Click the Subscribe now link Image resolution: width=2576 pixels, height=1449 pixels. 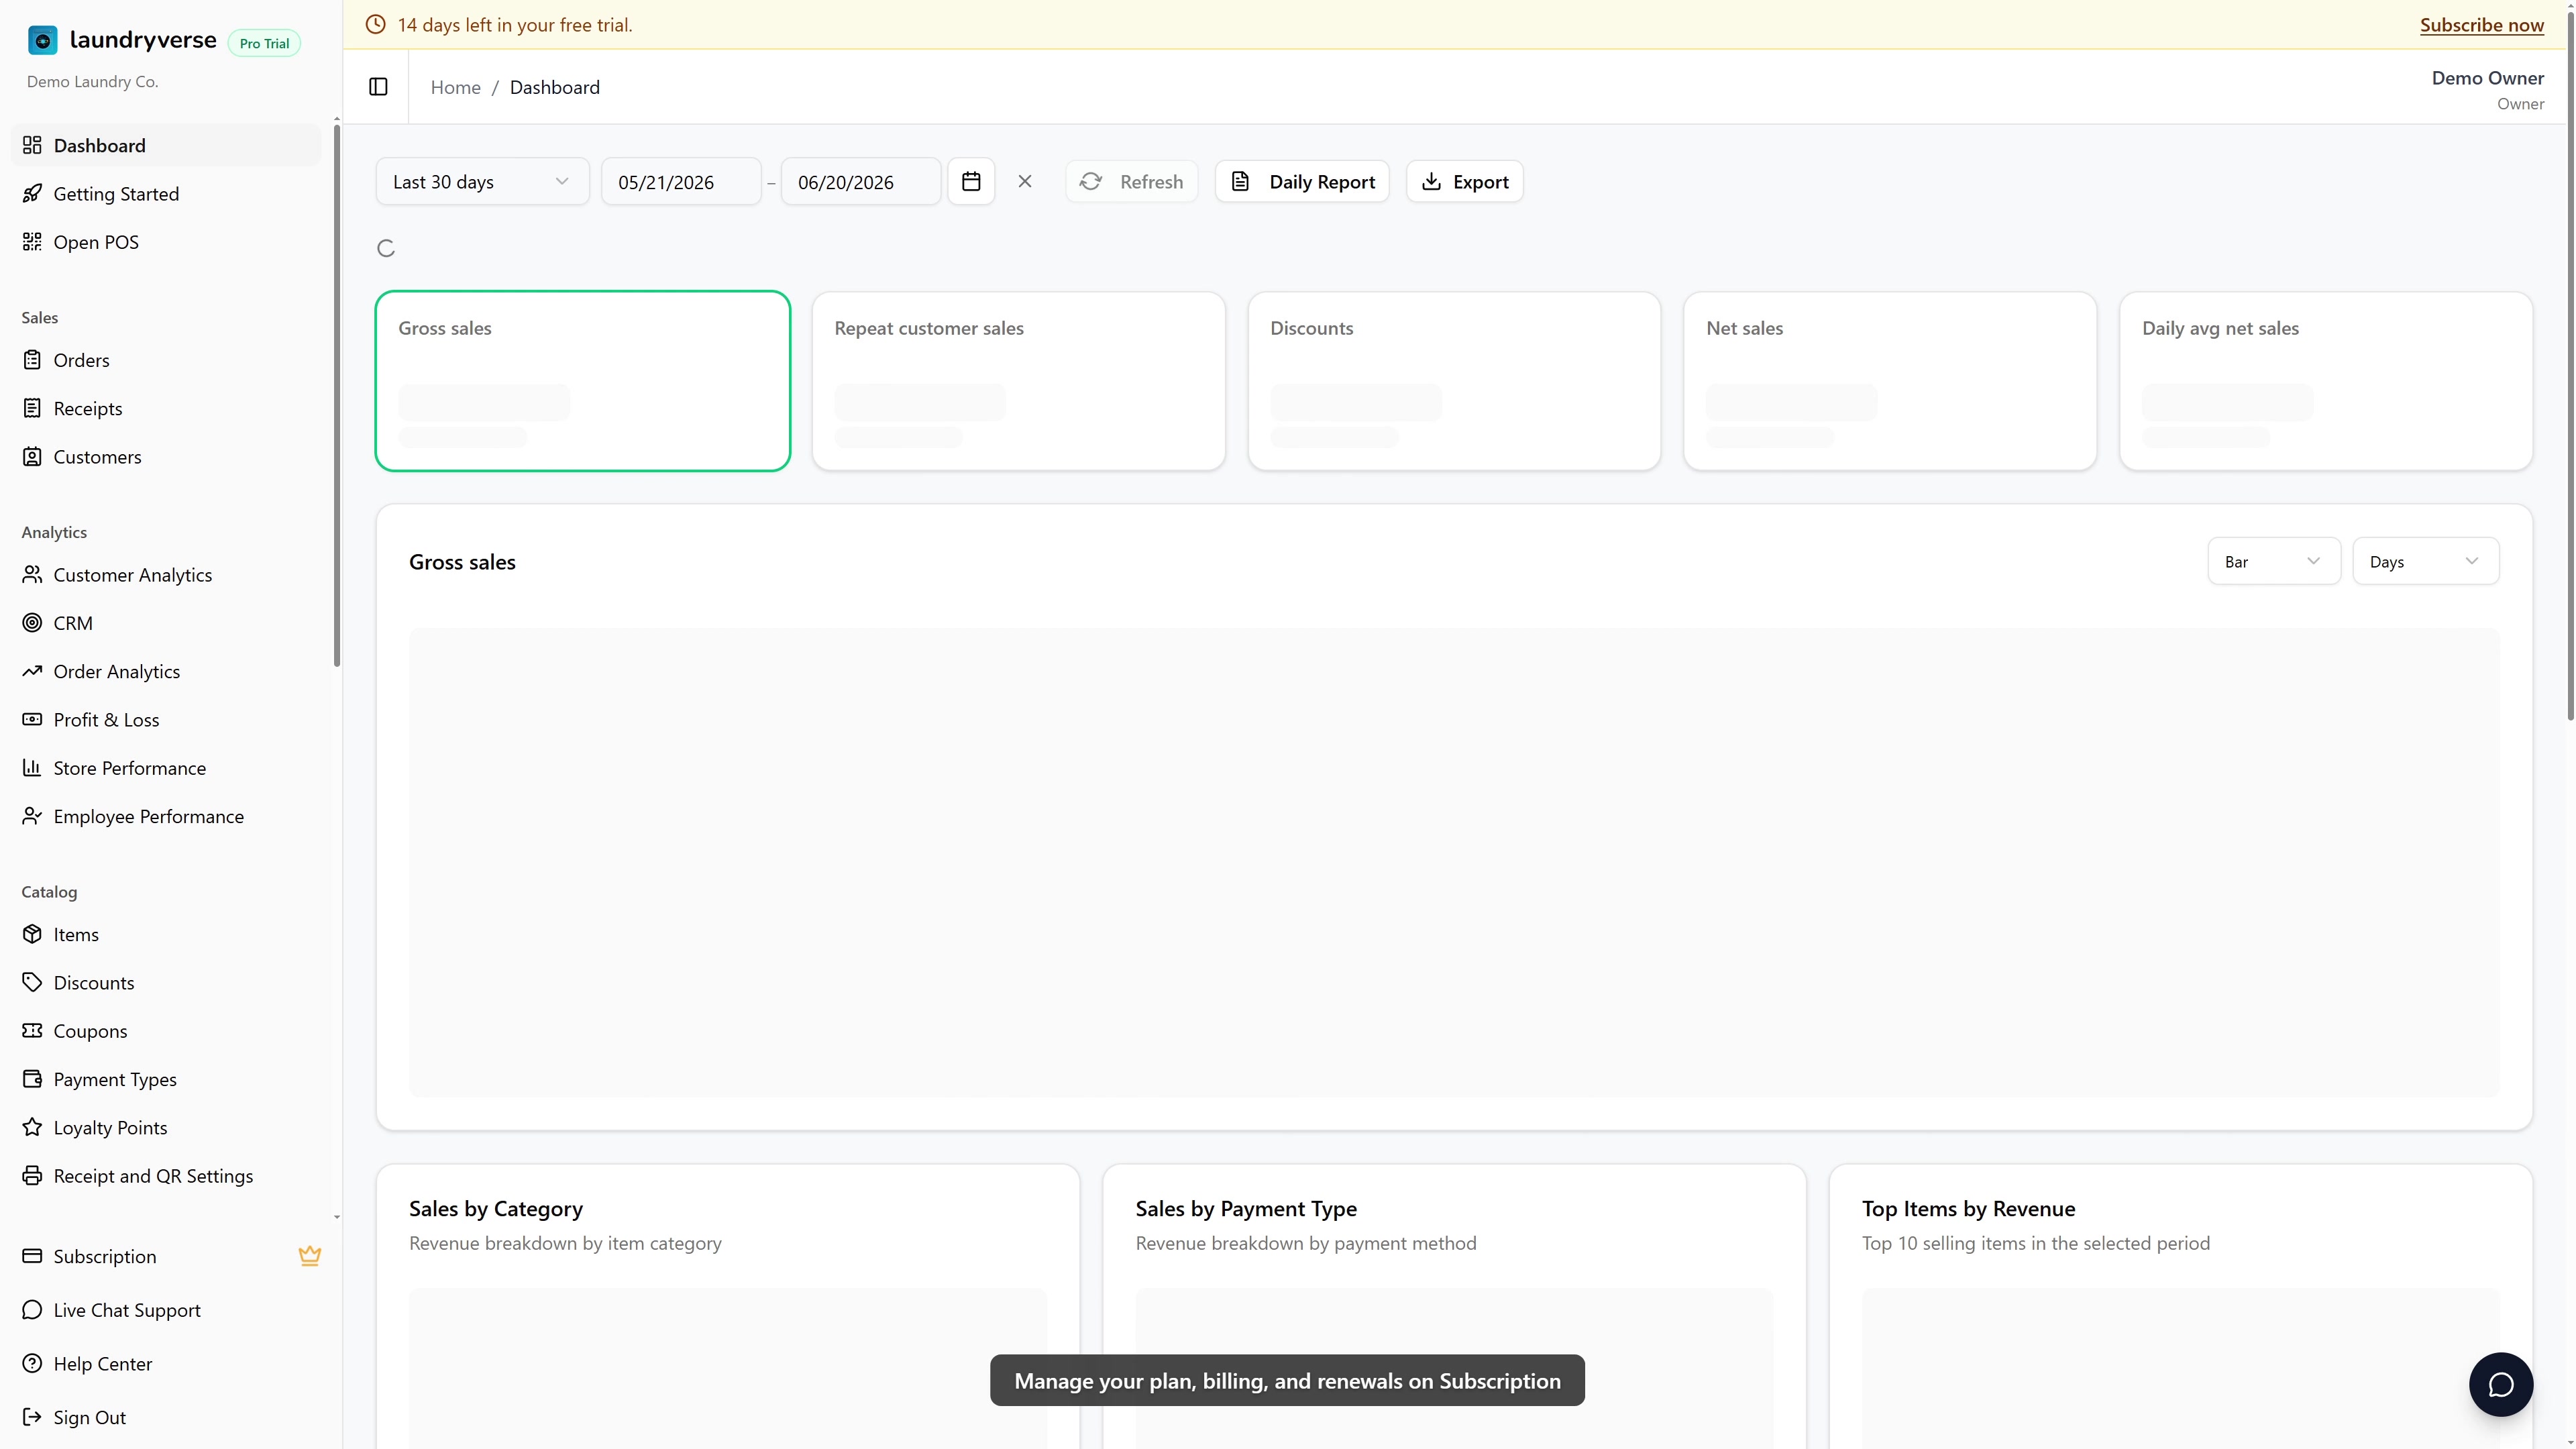2481,25
